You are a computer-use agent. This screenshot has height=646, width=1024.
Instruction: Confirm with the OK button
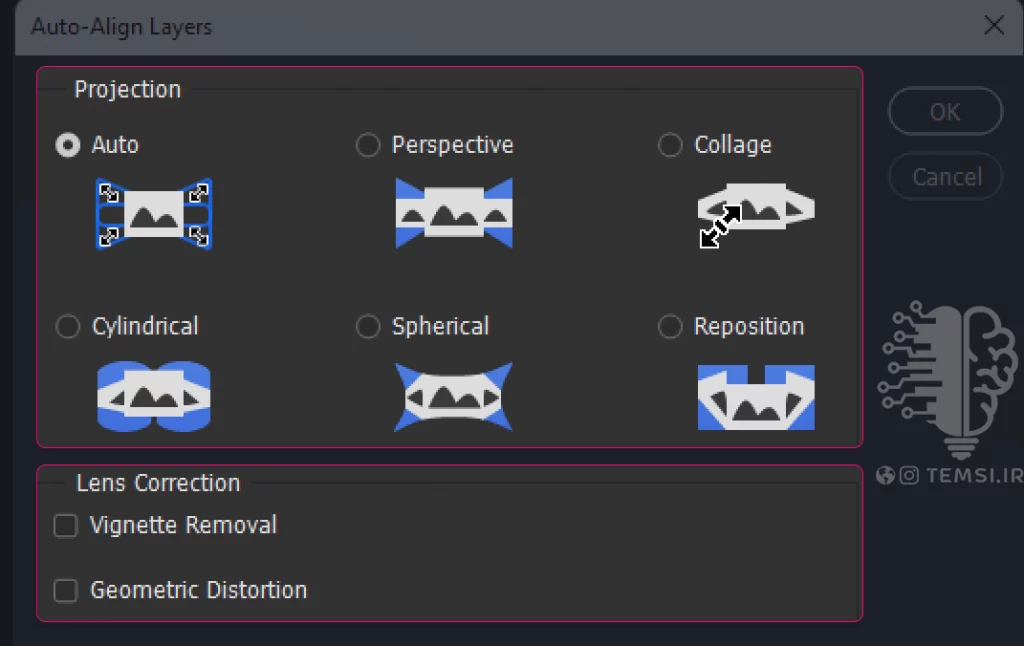pos(945,112)
